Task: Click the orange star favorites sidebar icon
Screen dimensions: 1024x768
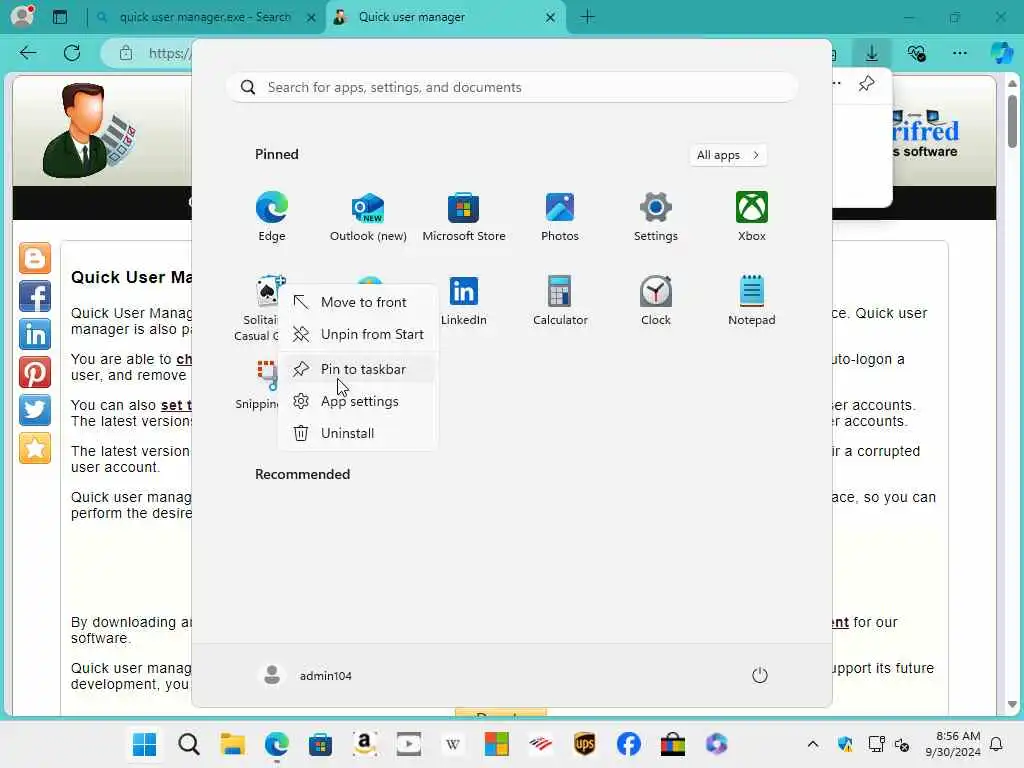Action: pos(35,448)
